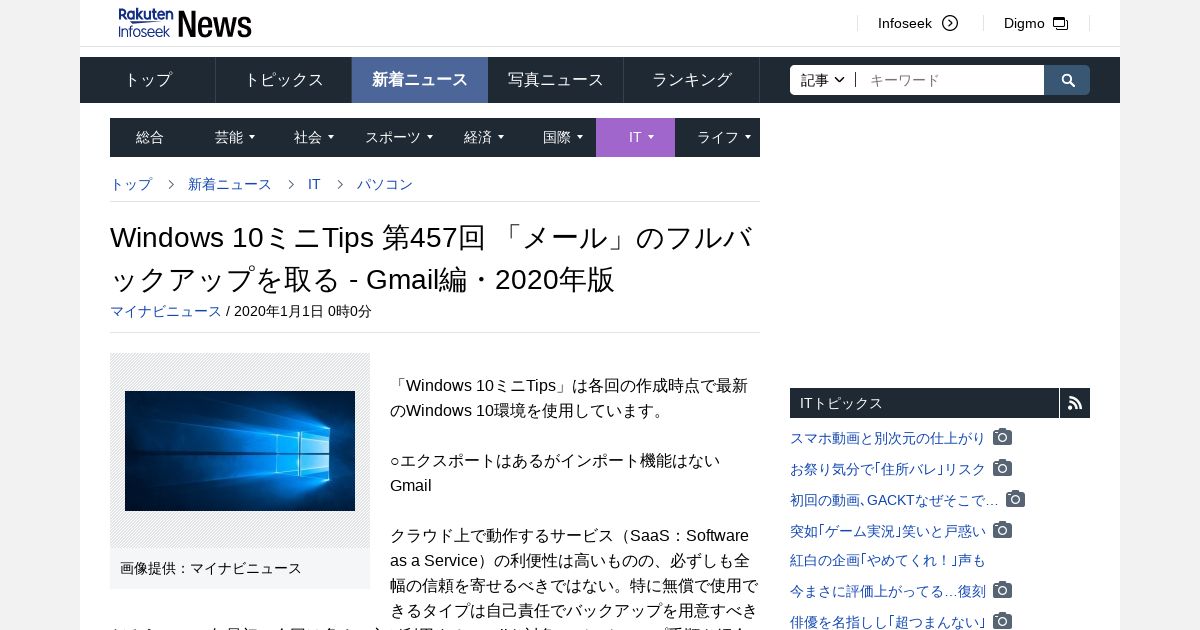Click camera icon beside 俳優を名指しし「超つまんない」

[x=1002, y=621]
